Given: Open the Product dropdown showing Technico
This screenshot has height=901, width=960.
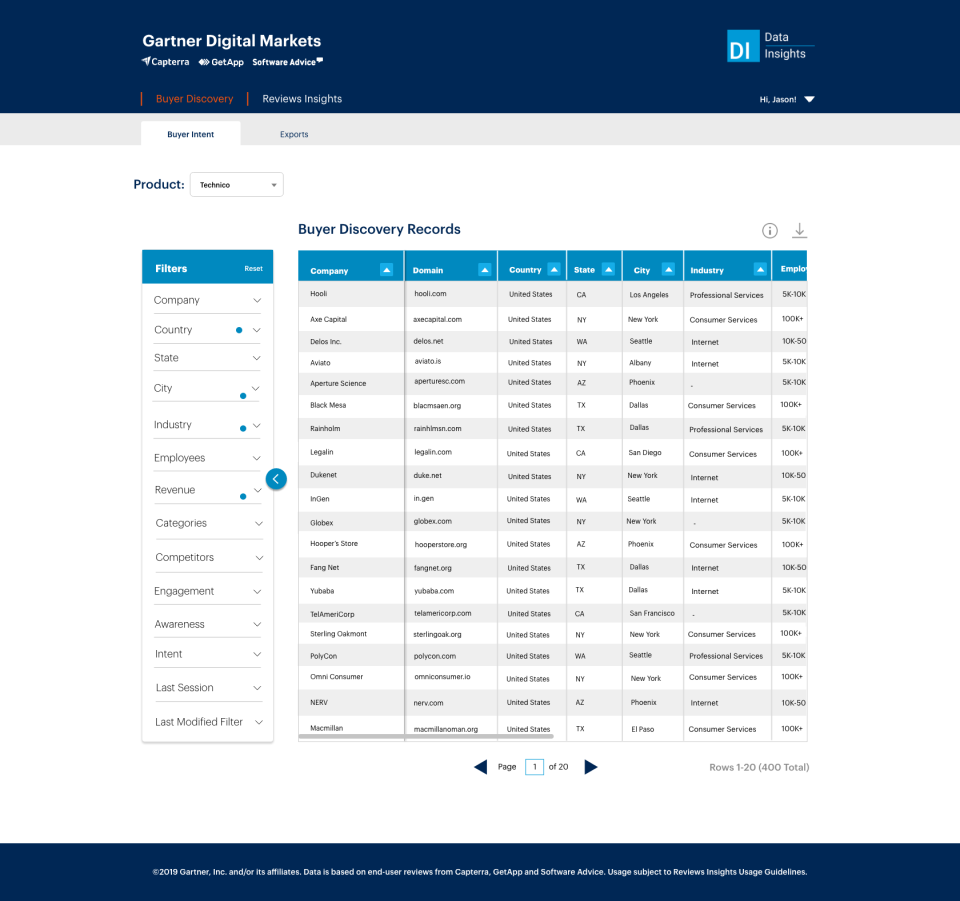Looking at the screenshot, I should (236, 184).
